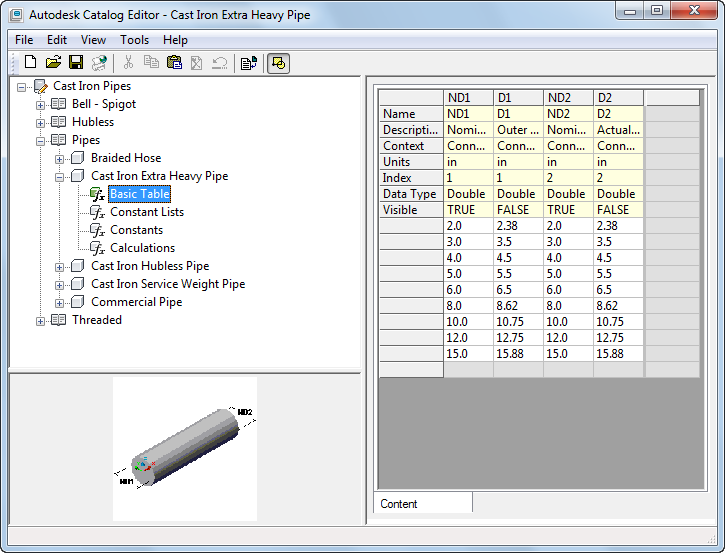The width and height of the screenshot is (725, 553).
Task: Select Cast Iron Service Weight Pipe item
Action: click(x=168, y=284)
